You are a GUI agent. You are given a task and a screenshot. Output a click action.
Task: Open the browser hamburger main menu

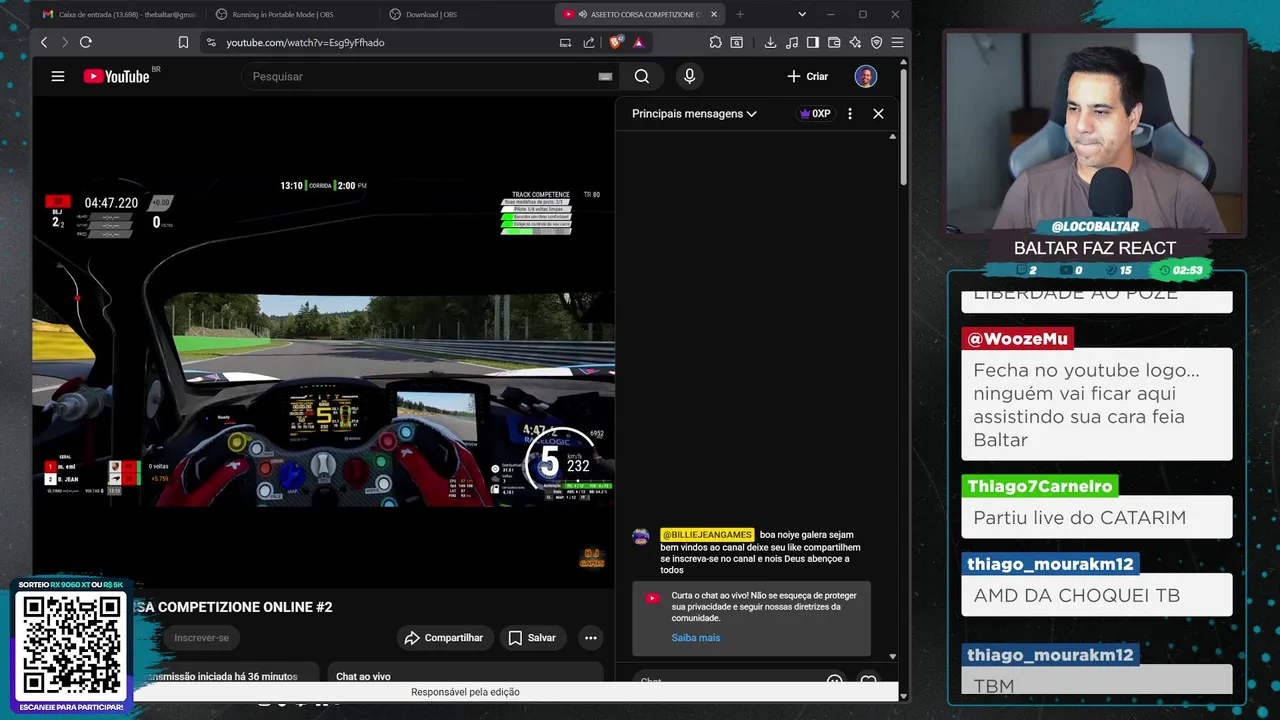(897, 42)
